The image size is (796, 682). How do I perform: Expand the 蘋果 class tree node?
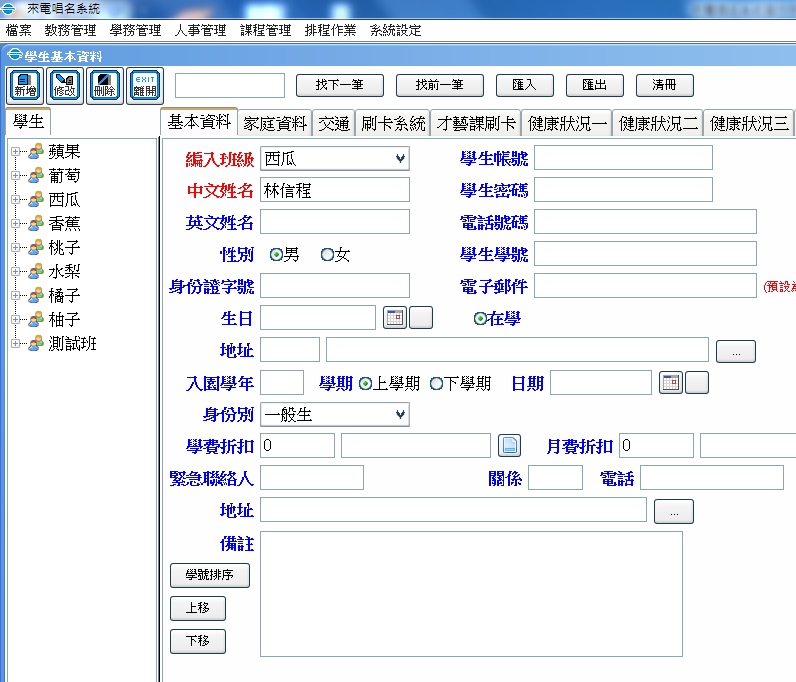tap(16, 152)
